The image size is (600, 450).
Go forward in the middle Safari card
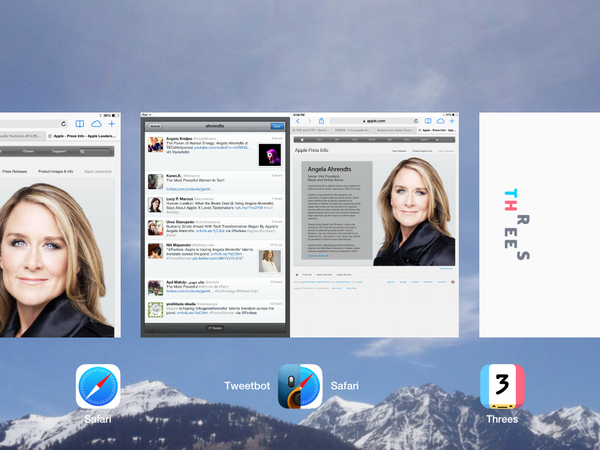tap(310, 121)
